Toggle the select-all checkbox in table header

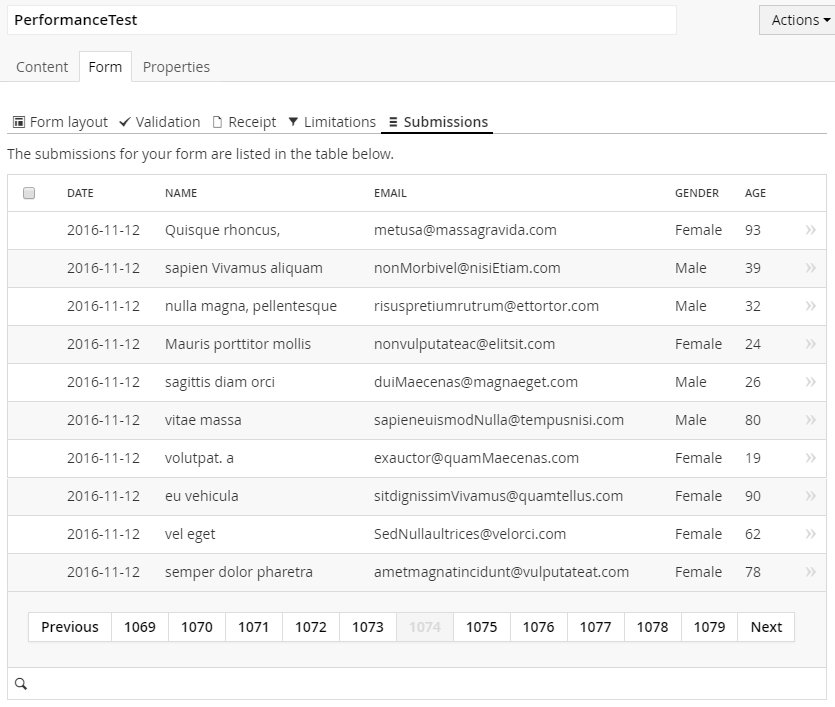29,190
